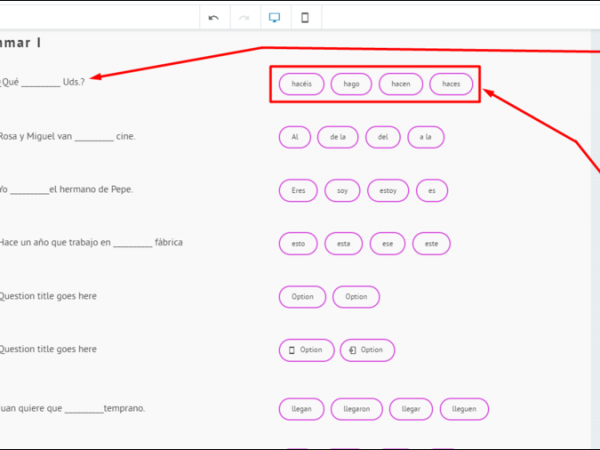Select the 'llegaron' answer option

356,409
